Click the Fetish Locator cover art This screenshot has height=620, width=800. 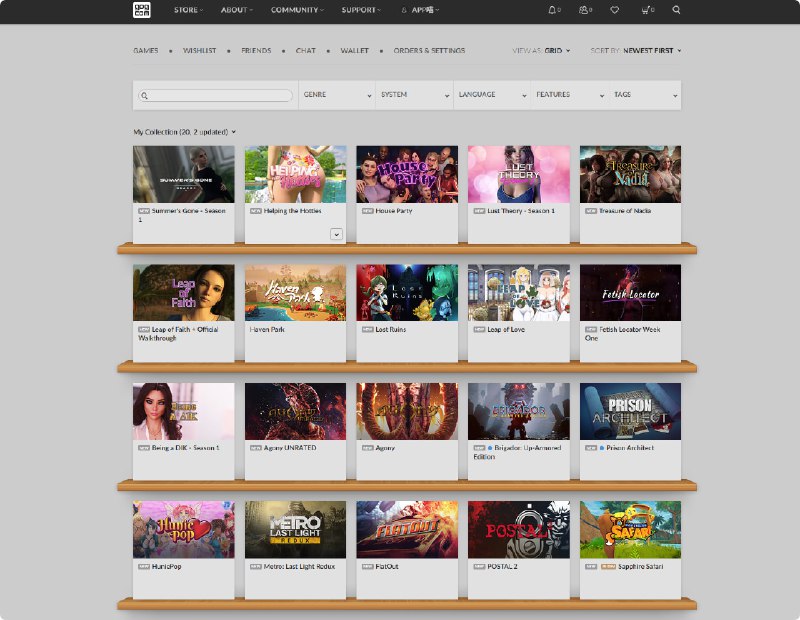pyautogui.click(x=630, y=293)
